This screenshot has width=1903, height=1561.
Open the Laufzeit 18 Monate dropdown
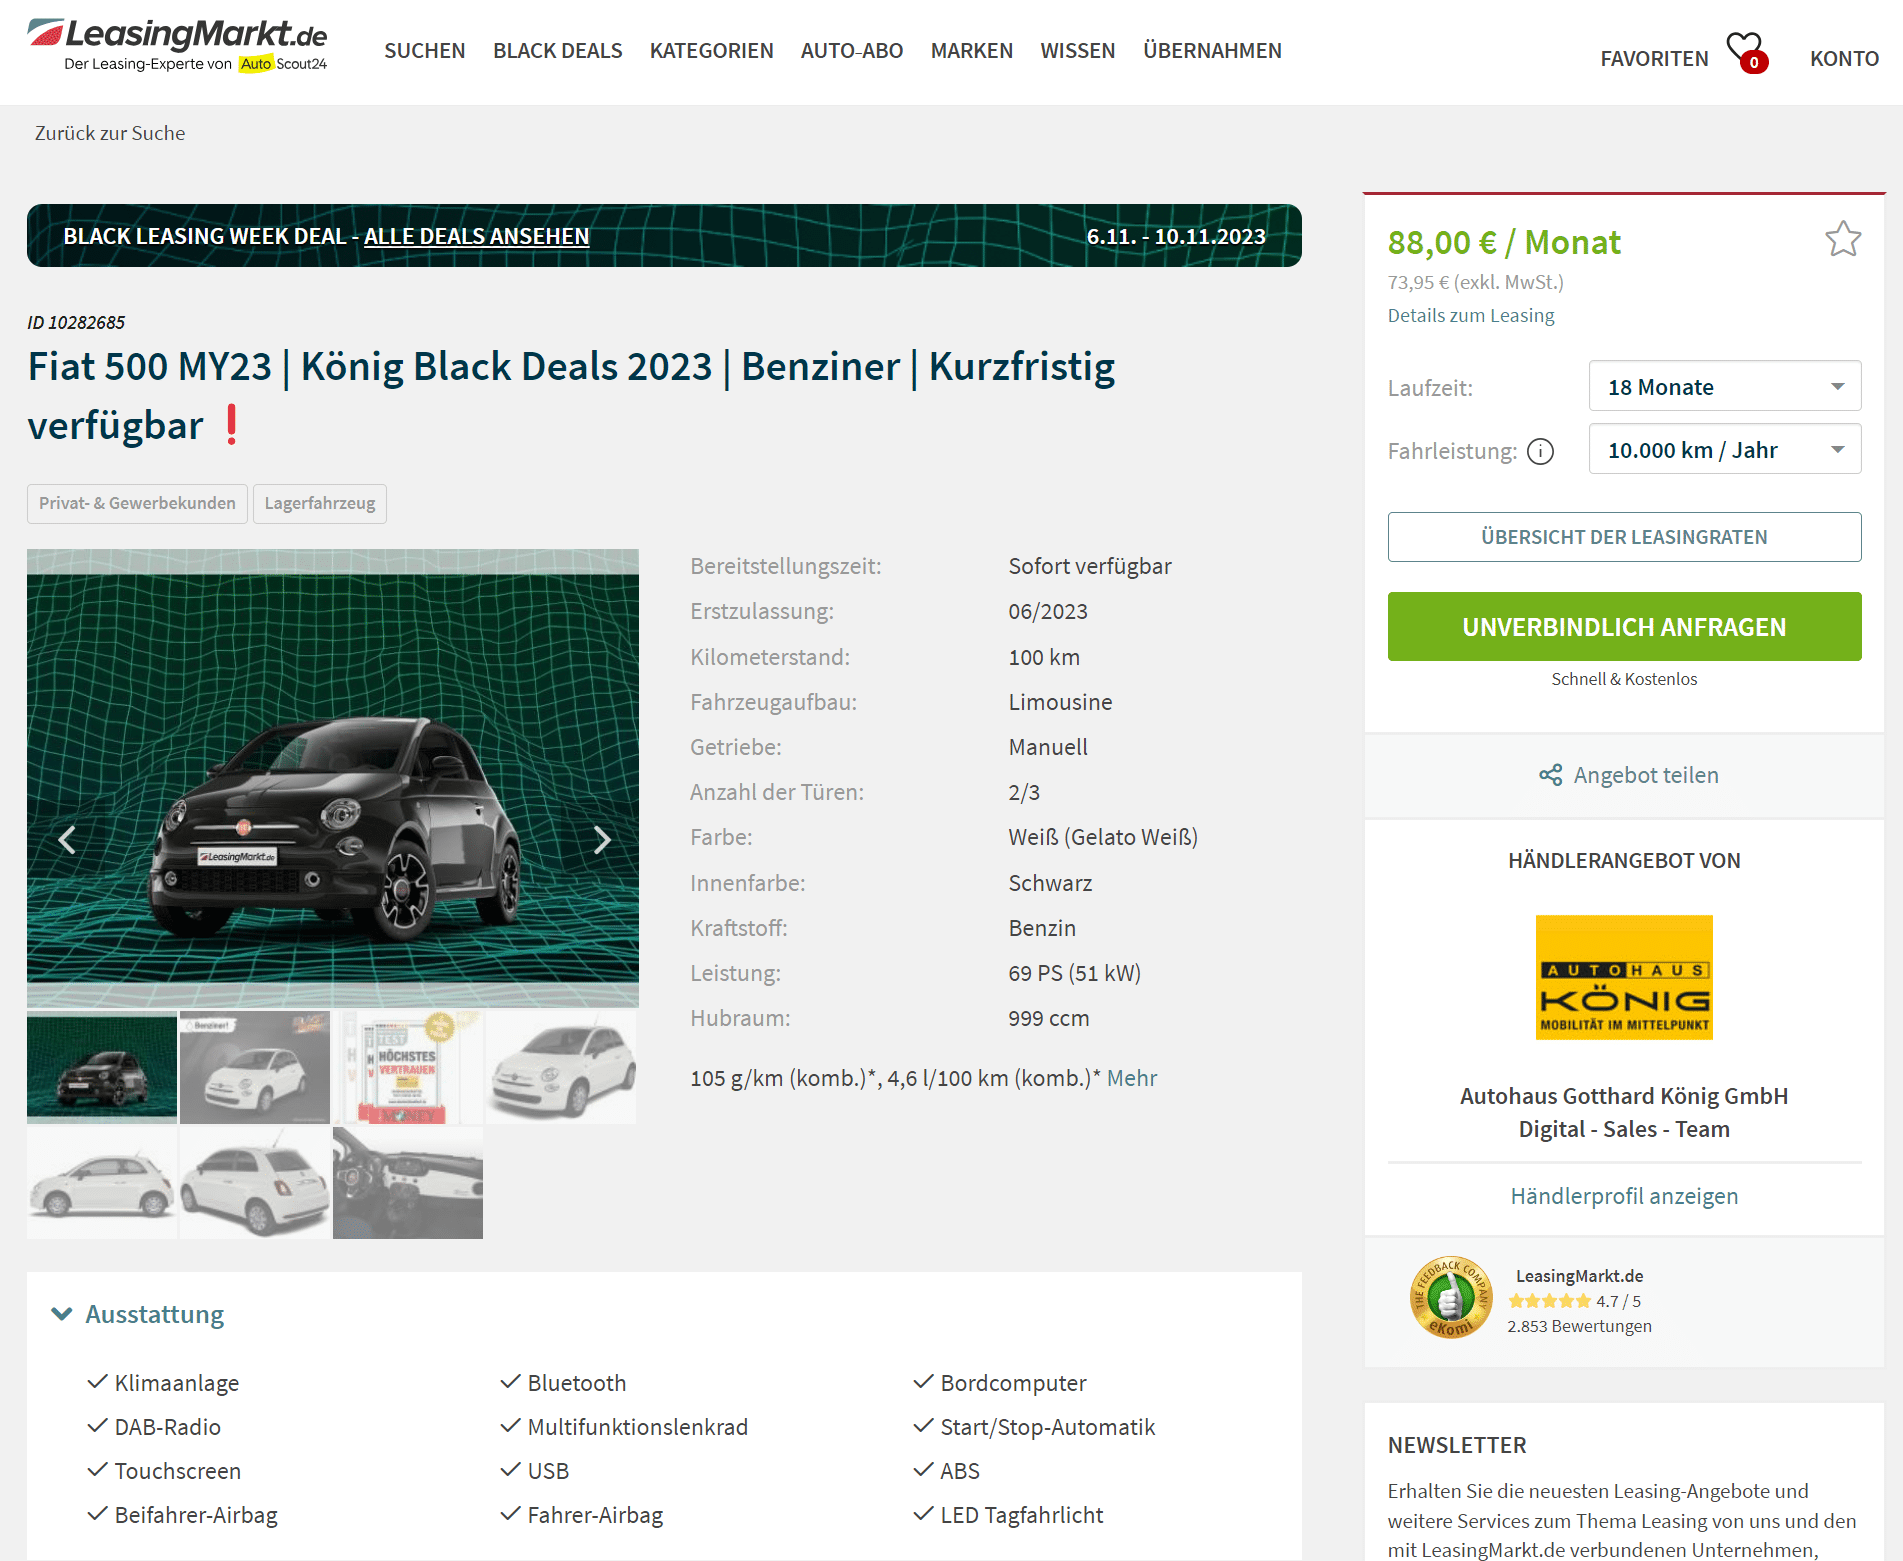point(1724,386)
